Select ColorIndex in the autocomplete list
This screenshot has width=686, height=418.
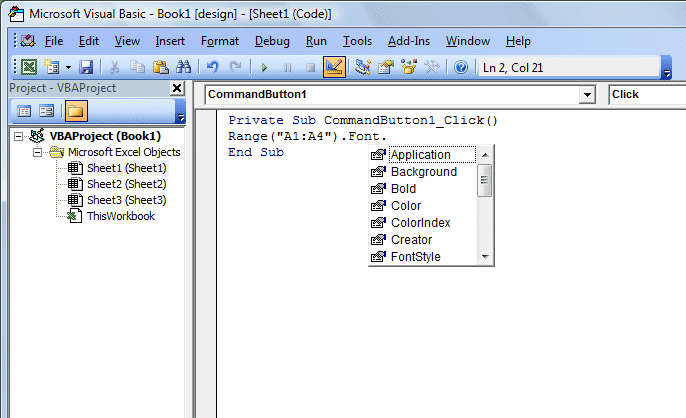click(x=420, y=223)
